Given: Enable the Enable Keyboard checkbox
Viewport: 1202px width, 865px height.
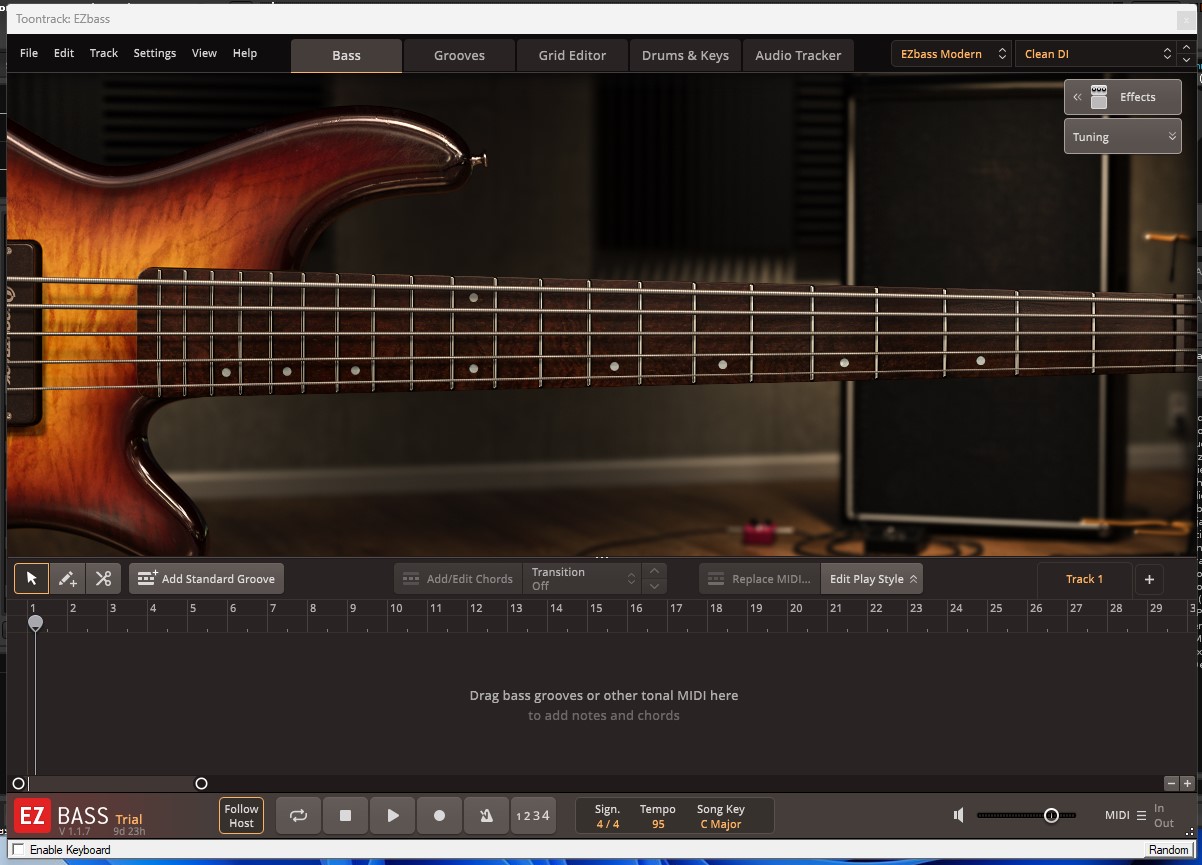Looking at the screenshot, I should click(x=18, y=850).
